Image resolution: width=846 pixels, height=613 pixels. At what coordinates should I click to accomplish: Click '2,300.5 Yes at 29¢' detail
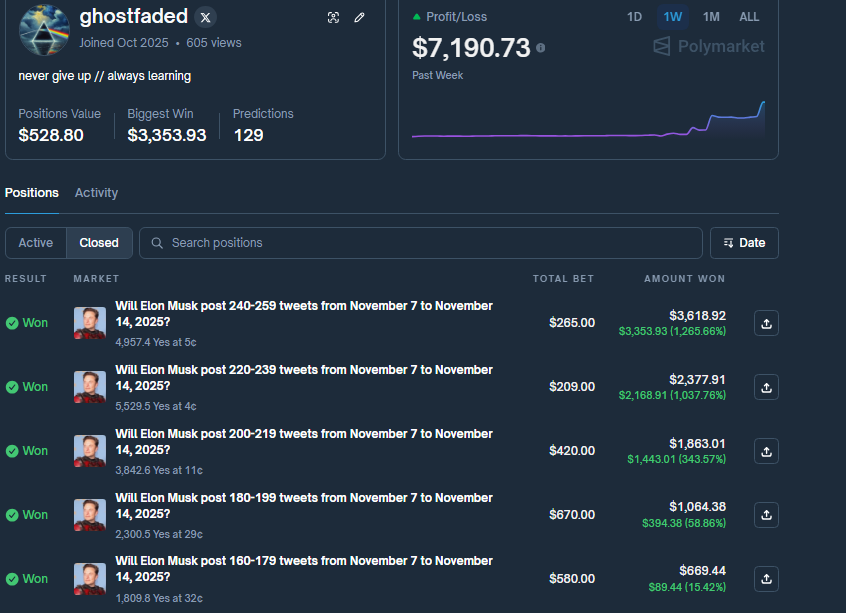(x=159, y=534)
